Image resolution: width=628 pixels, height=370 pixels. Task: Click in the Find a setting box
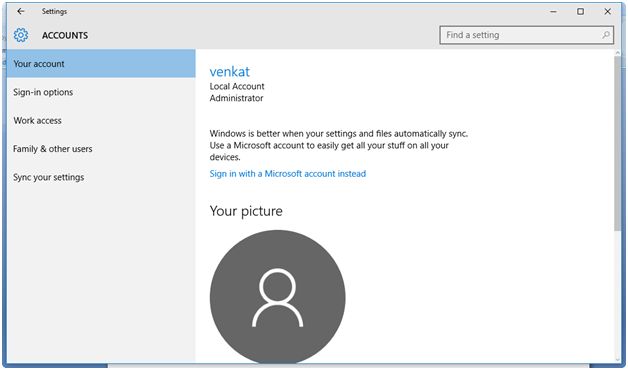coord(526,35)
